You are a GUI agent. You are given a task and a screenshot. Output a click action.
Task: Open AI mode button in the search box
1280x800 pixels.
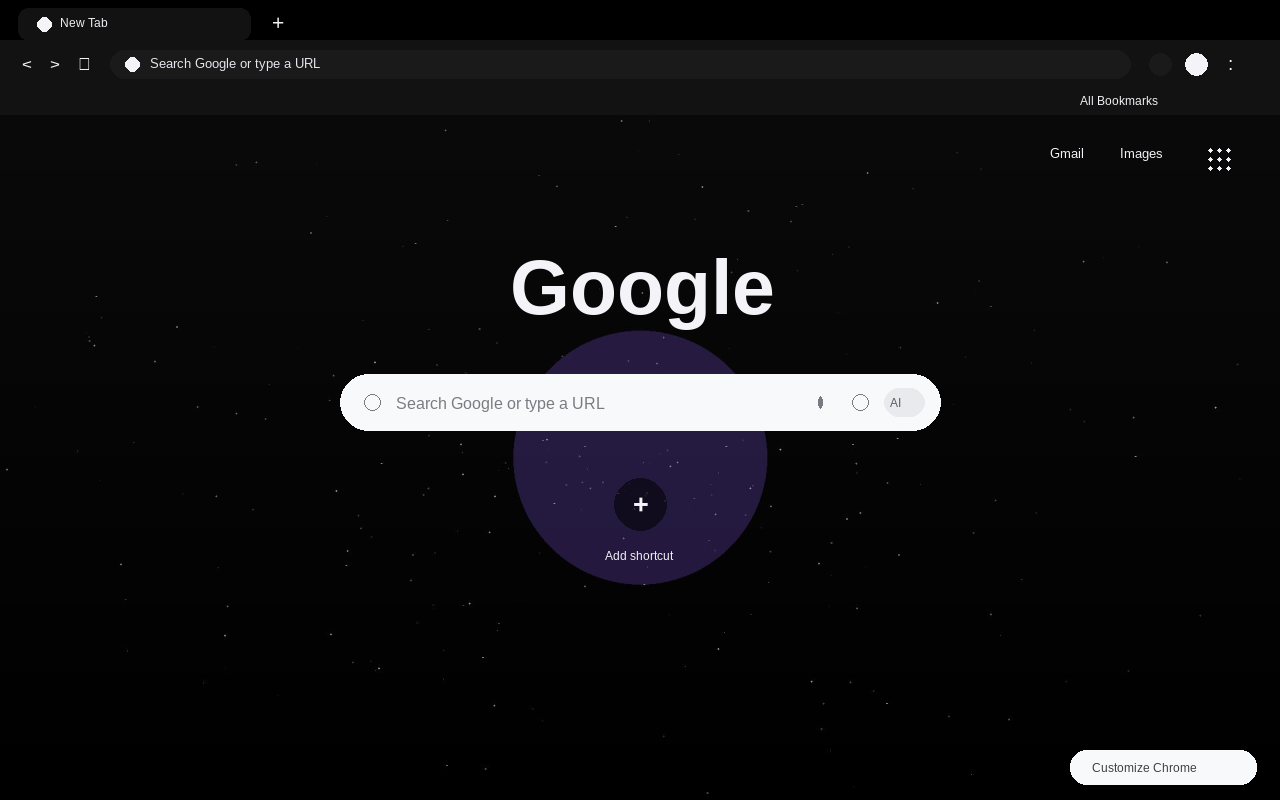(904, 402)
